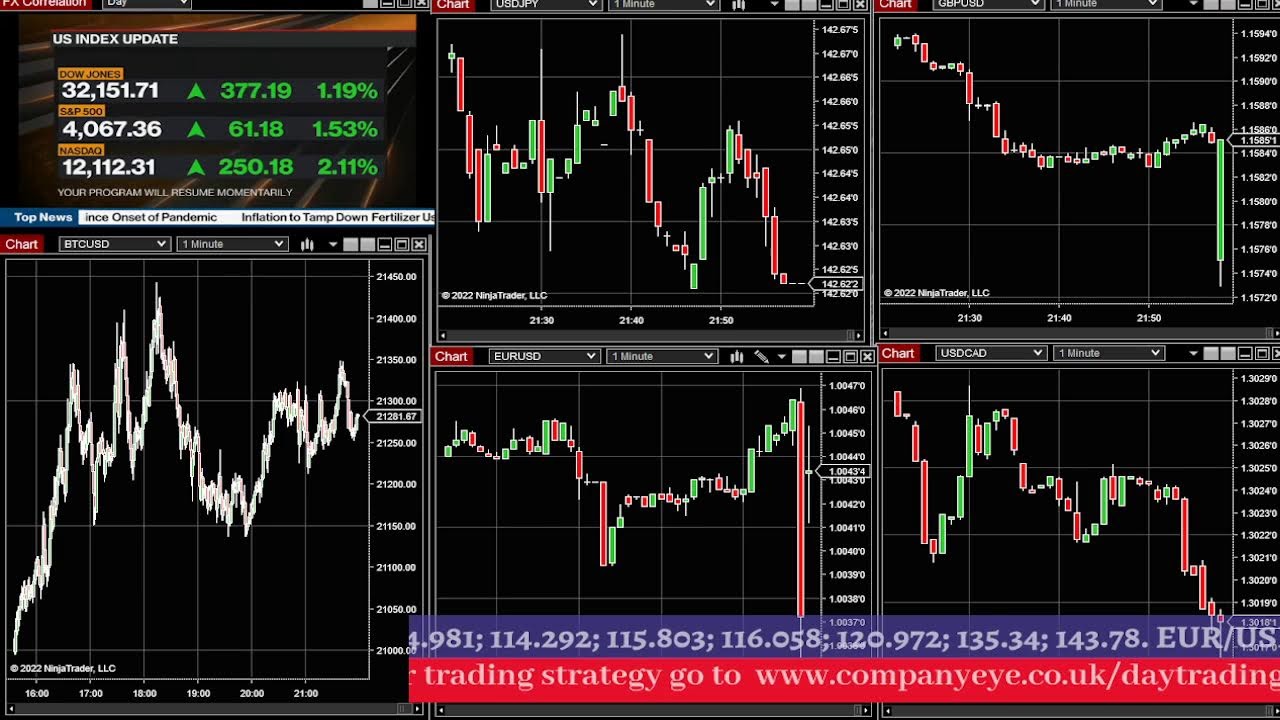The height and width of the screenshot is (720, 1280).
Task: Click the Nasdaq value 12,112.31
Action: (109, 167)
